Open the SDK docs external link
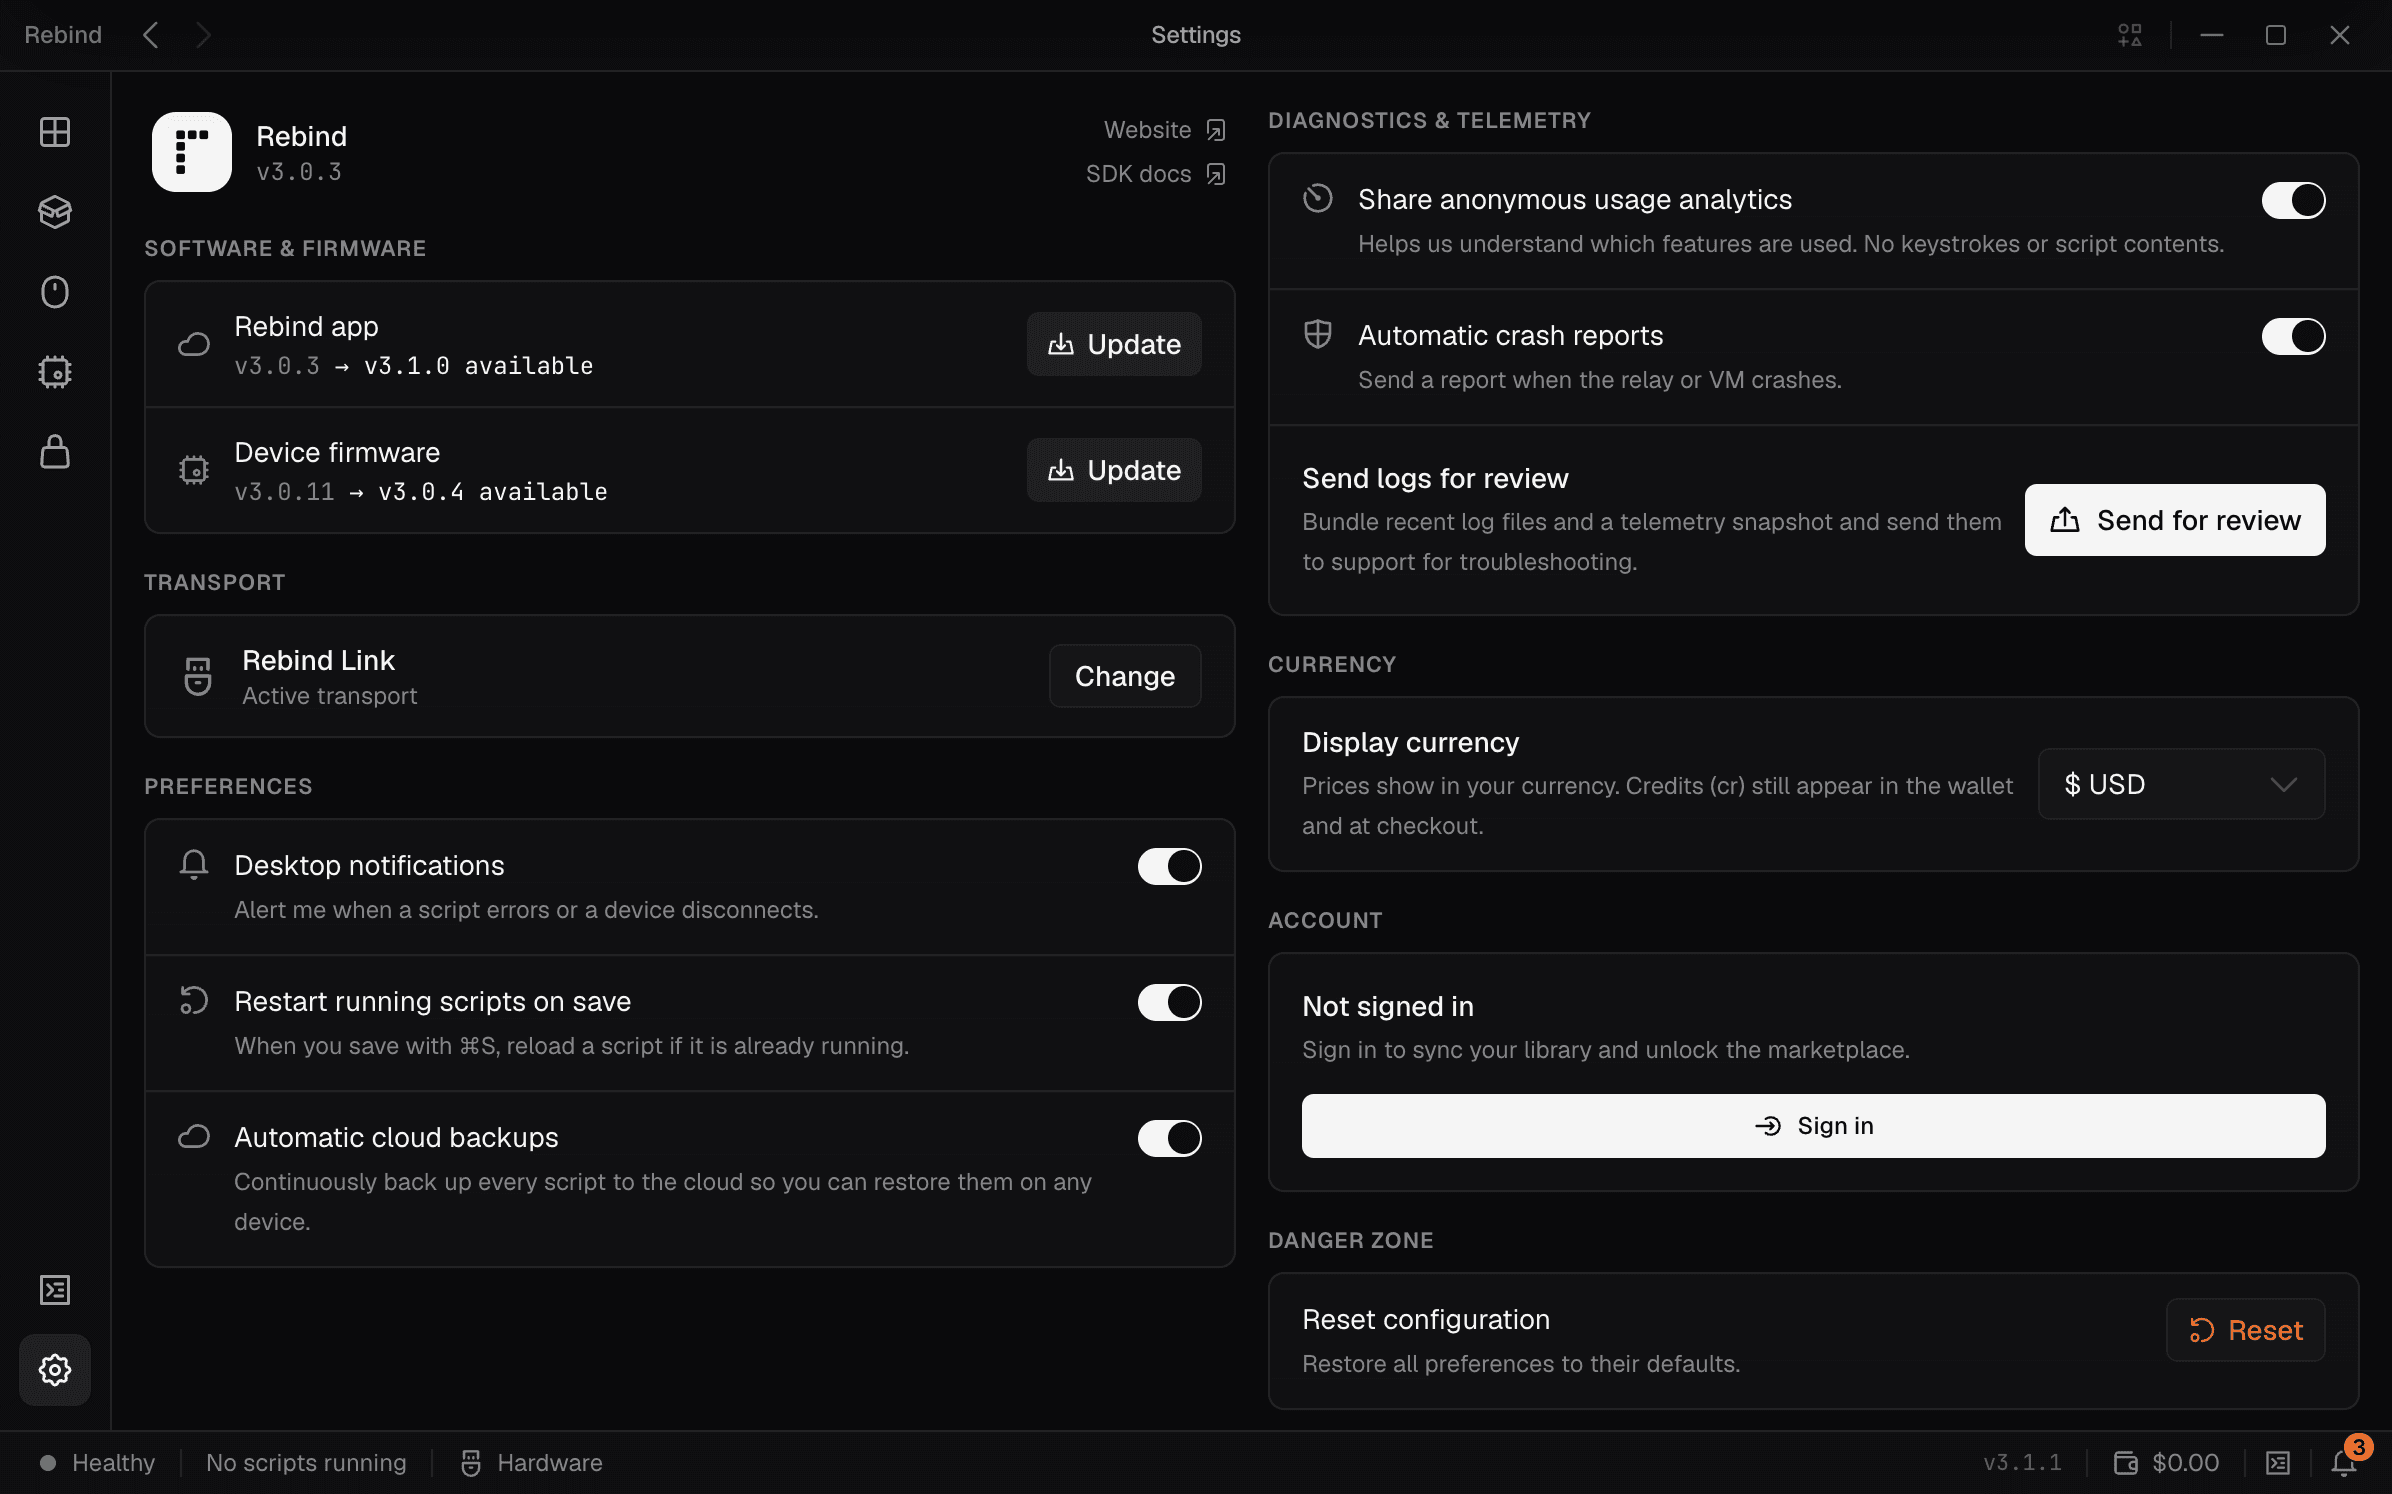The width and height of the screenshot is (2392, 1494). tap(1155, 174)
